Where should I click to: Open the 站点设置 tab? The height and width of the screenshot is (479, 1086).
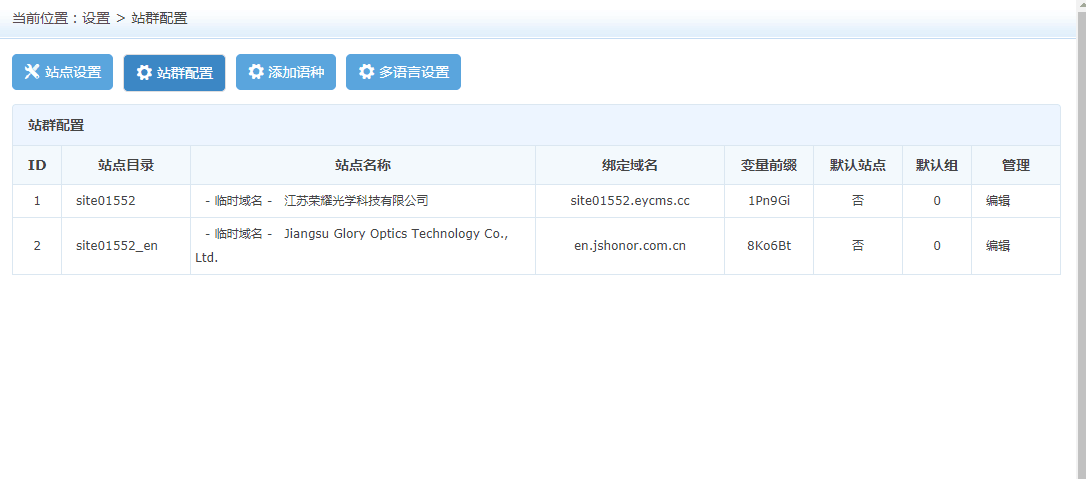63,72
